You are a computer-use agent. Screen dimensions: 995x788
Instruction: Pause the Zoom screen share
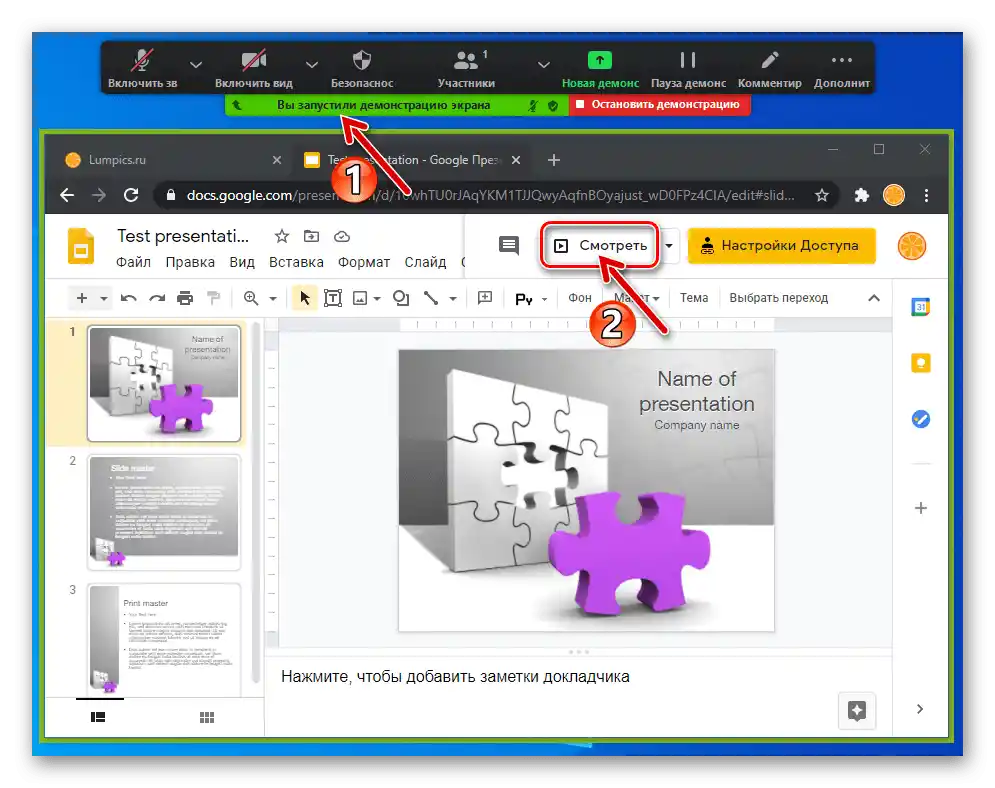coord(688,69)
